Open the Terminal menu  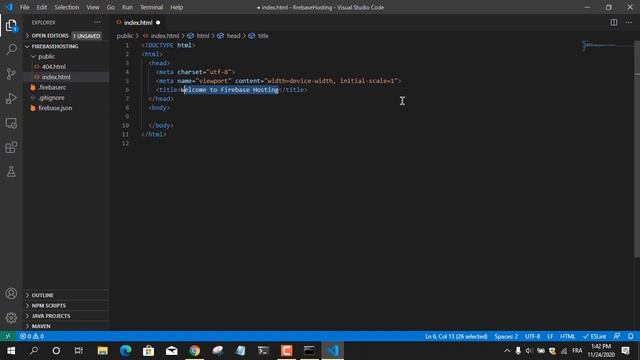151,7
